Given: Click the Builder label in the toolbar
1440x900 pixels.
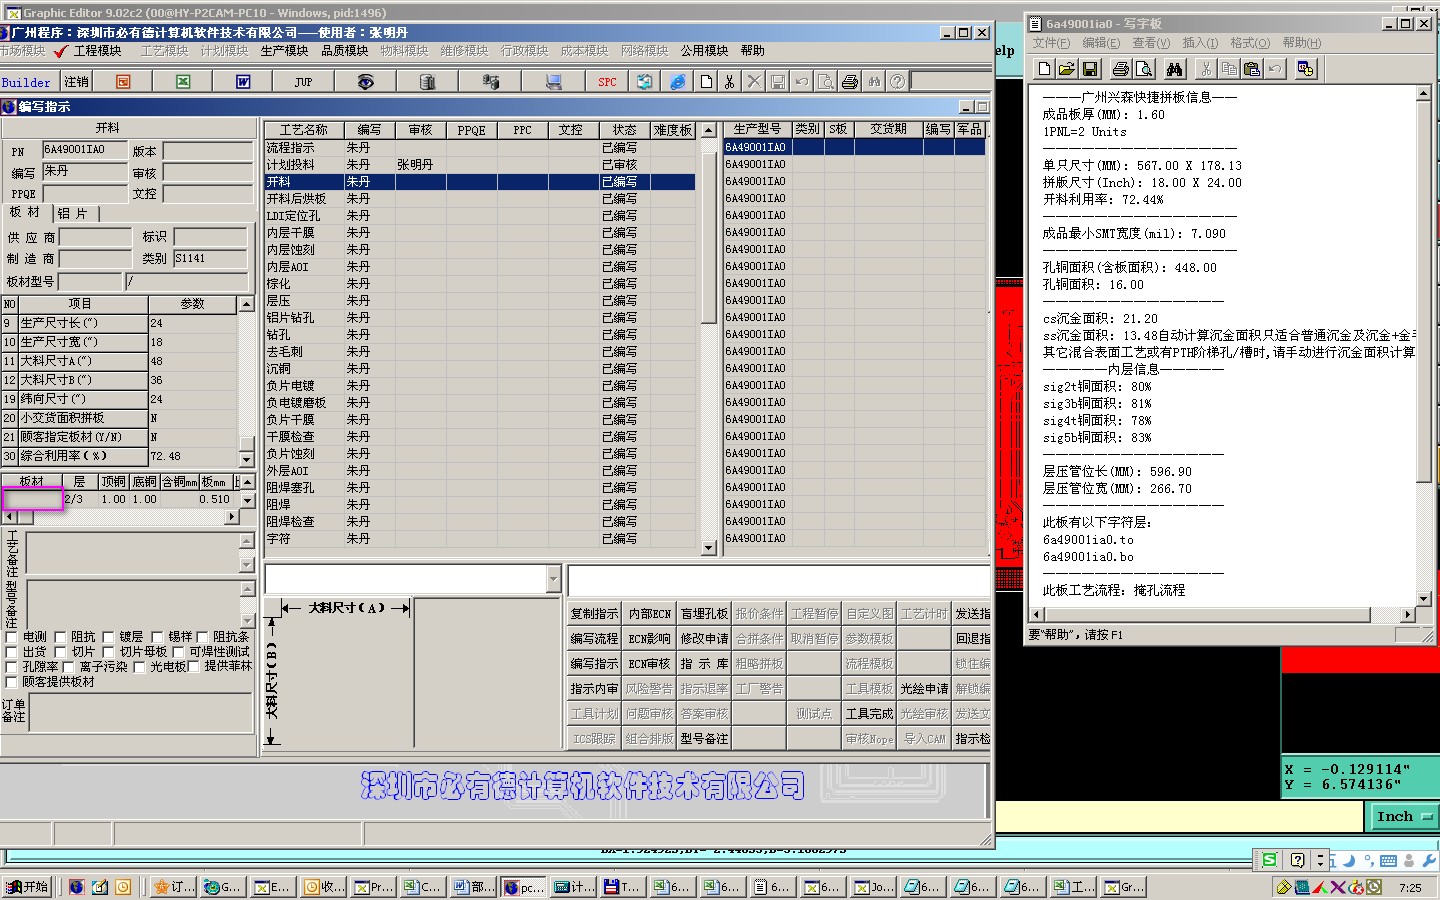Looking at the screenshot, I should 26,83.
